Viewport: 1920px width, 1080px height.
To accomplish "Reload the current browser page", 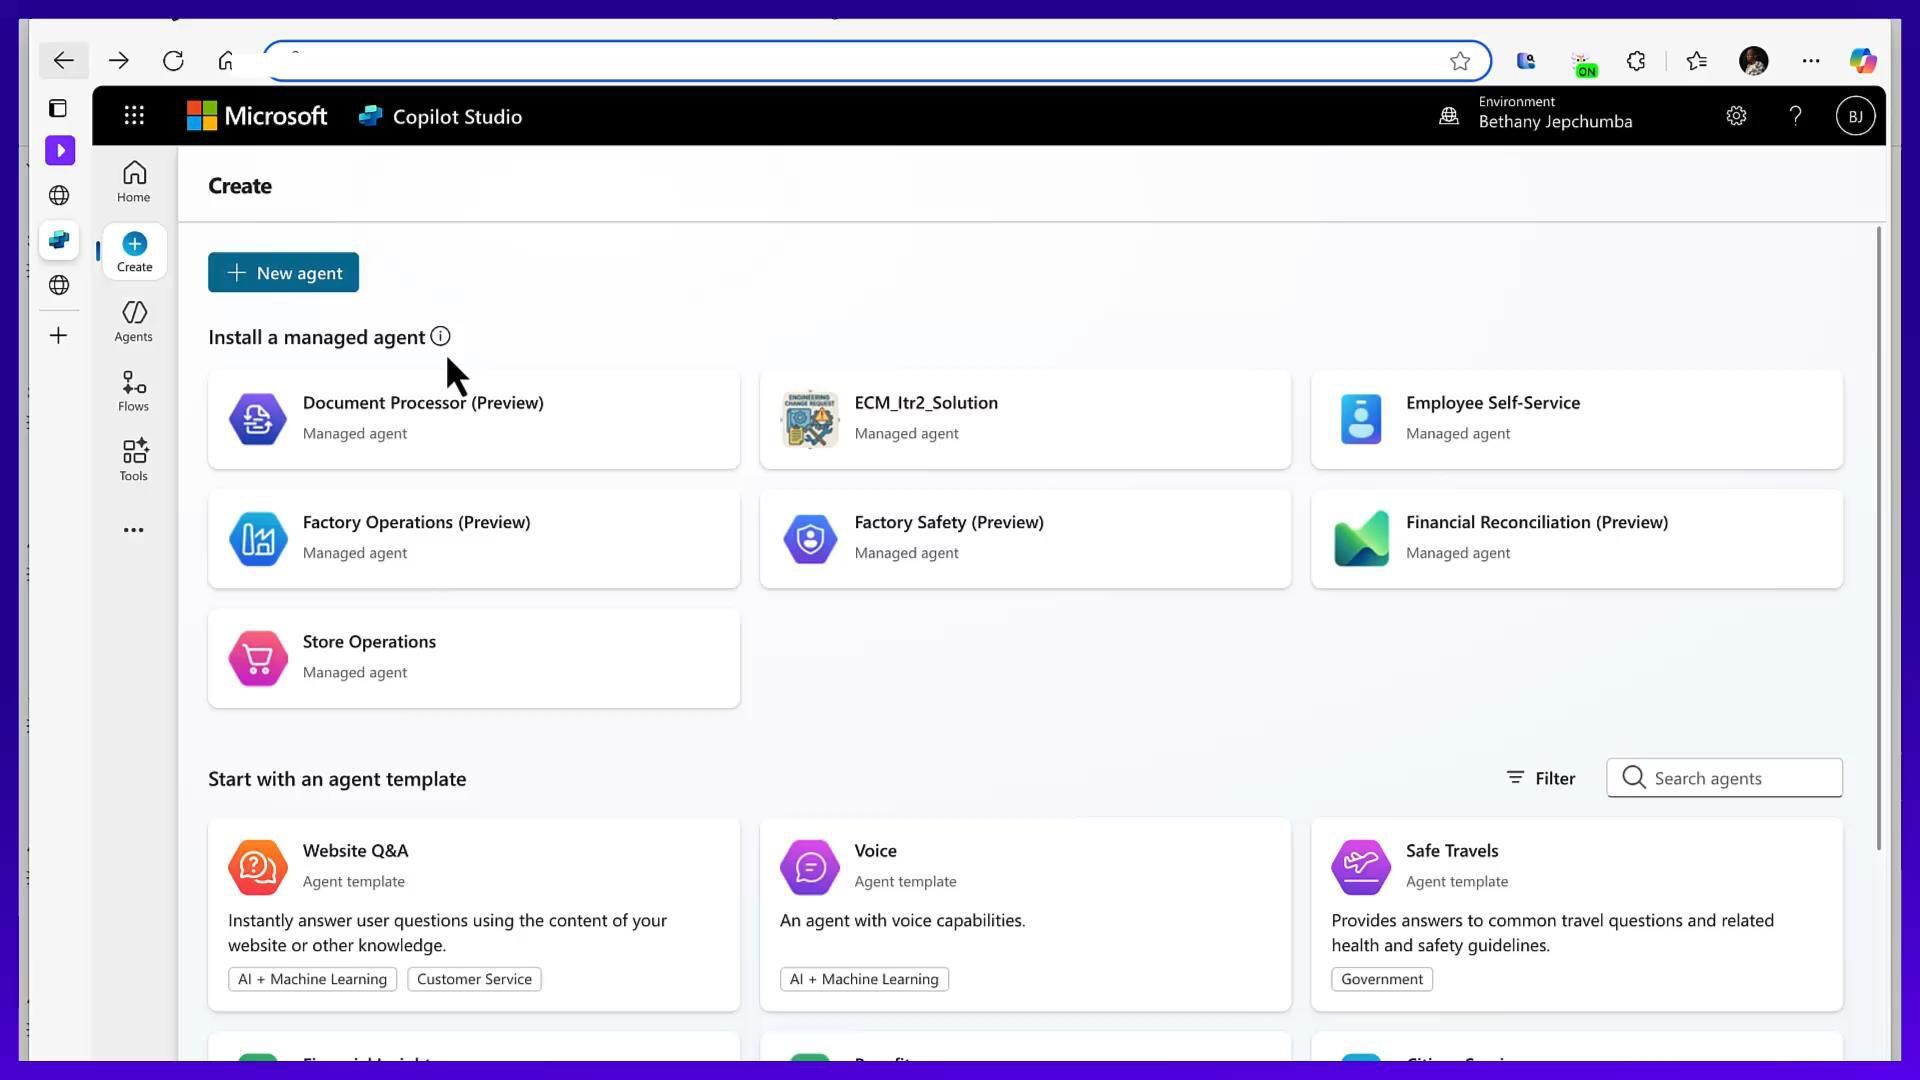I will coord(173,61).
